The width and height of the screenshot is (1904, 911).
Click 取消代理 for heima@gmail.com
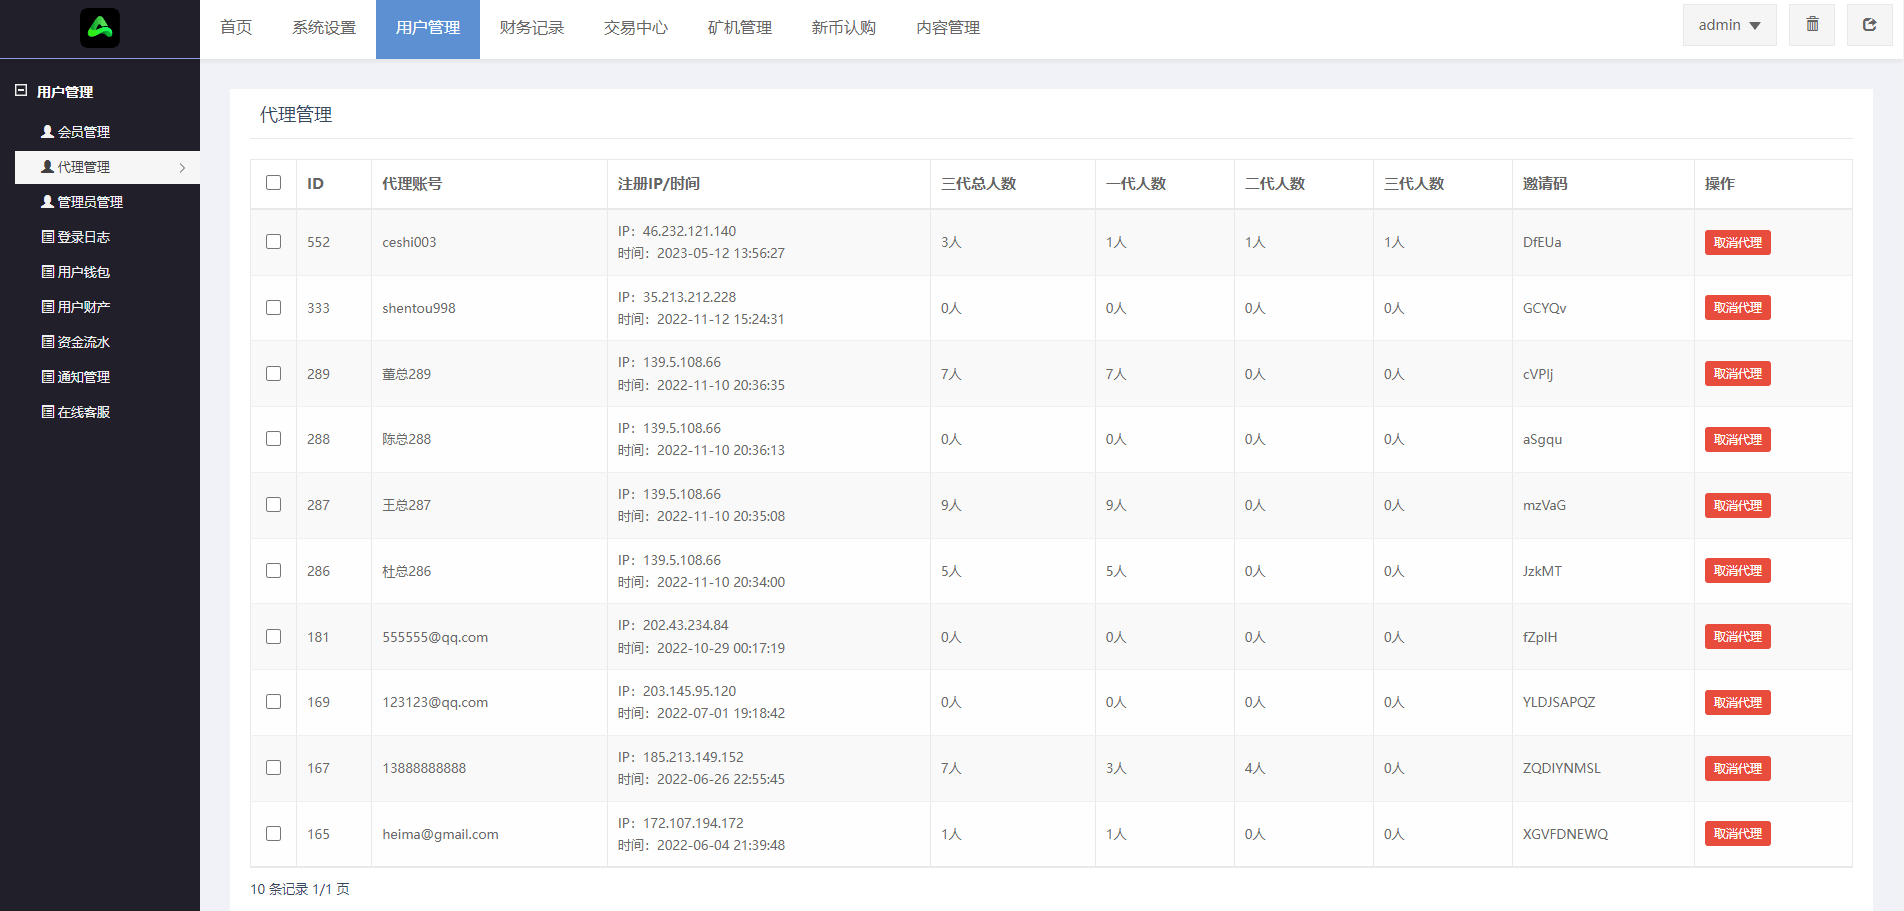[x=1737, y=833]
